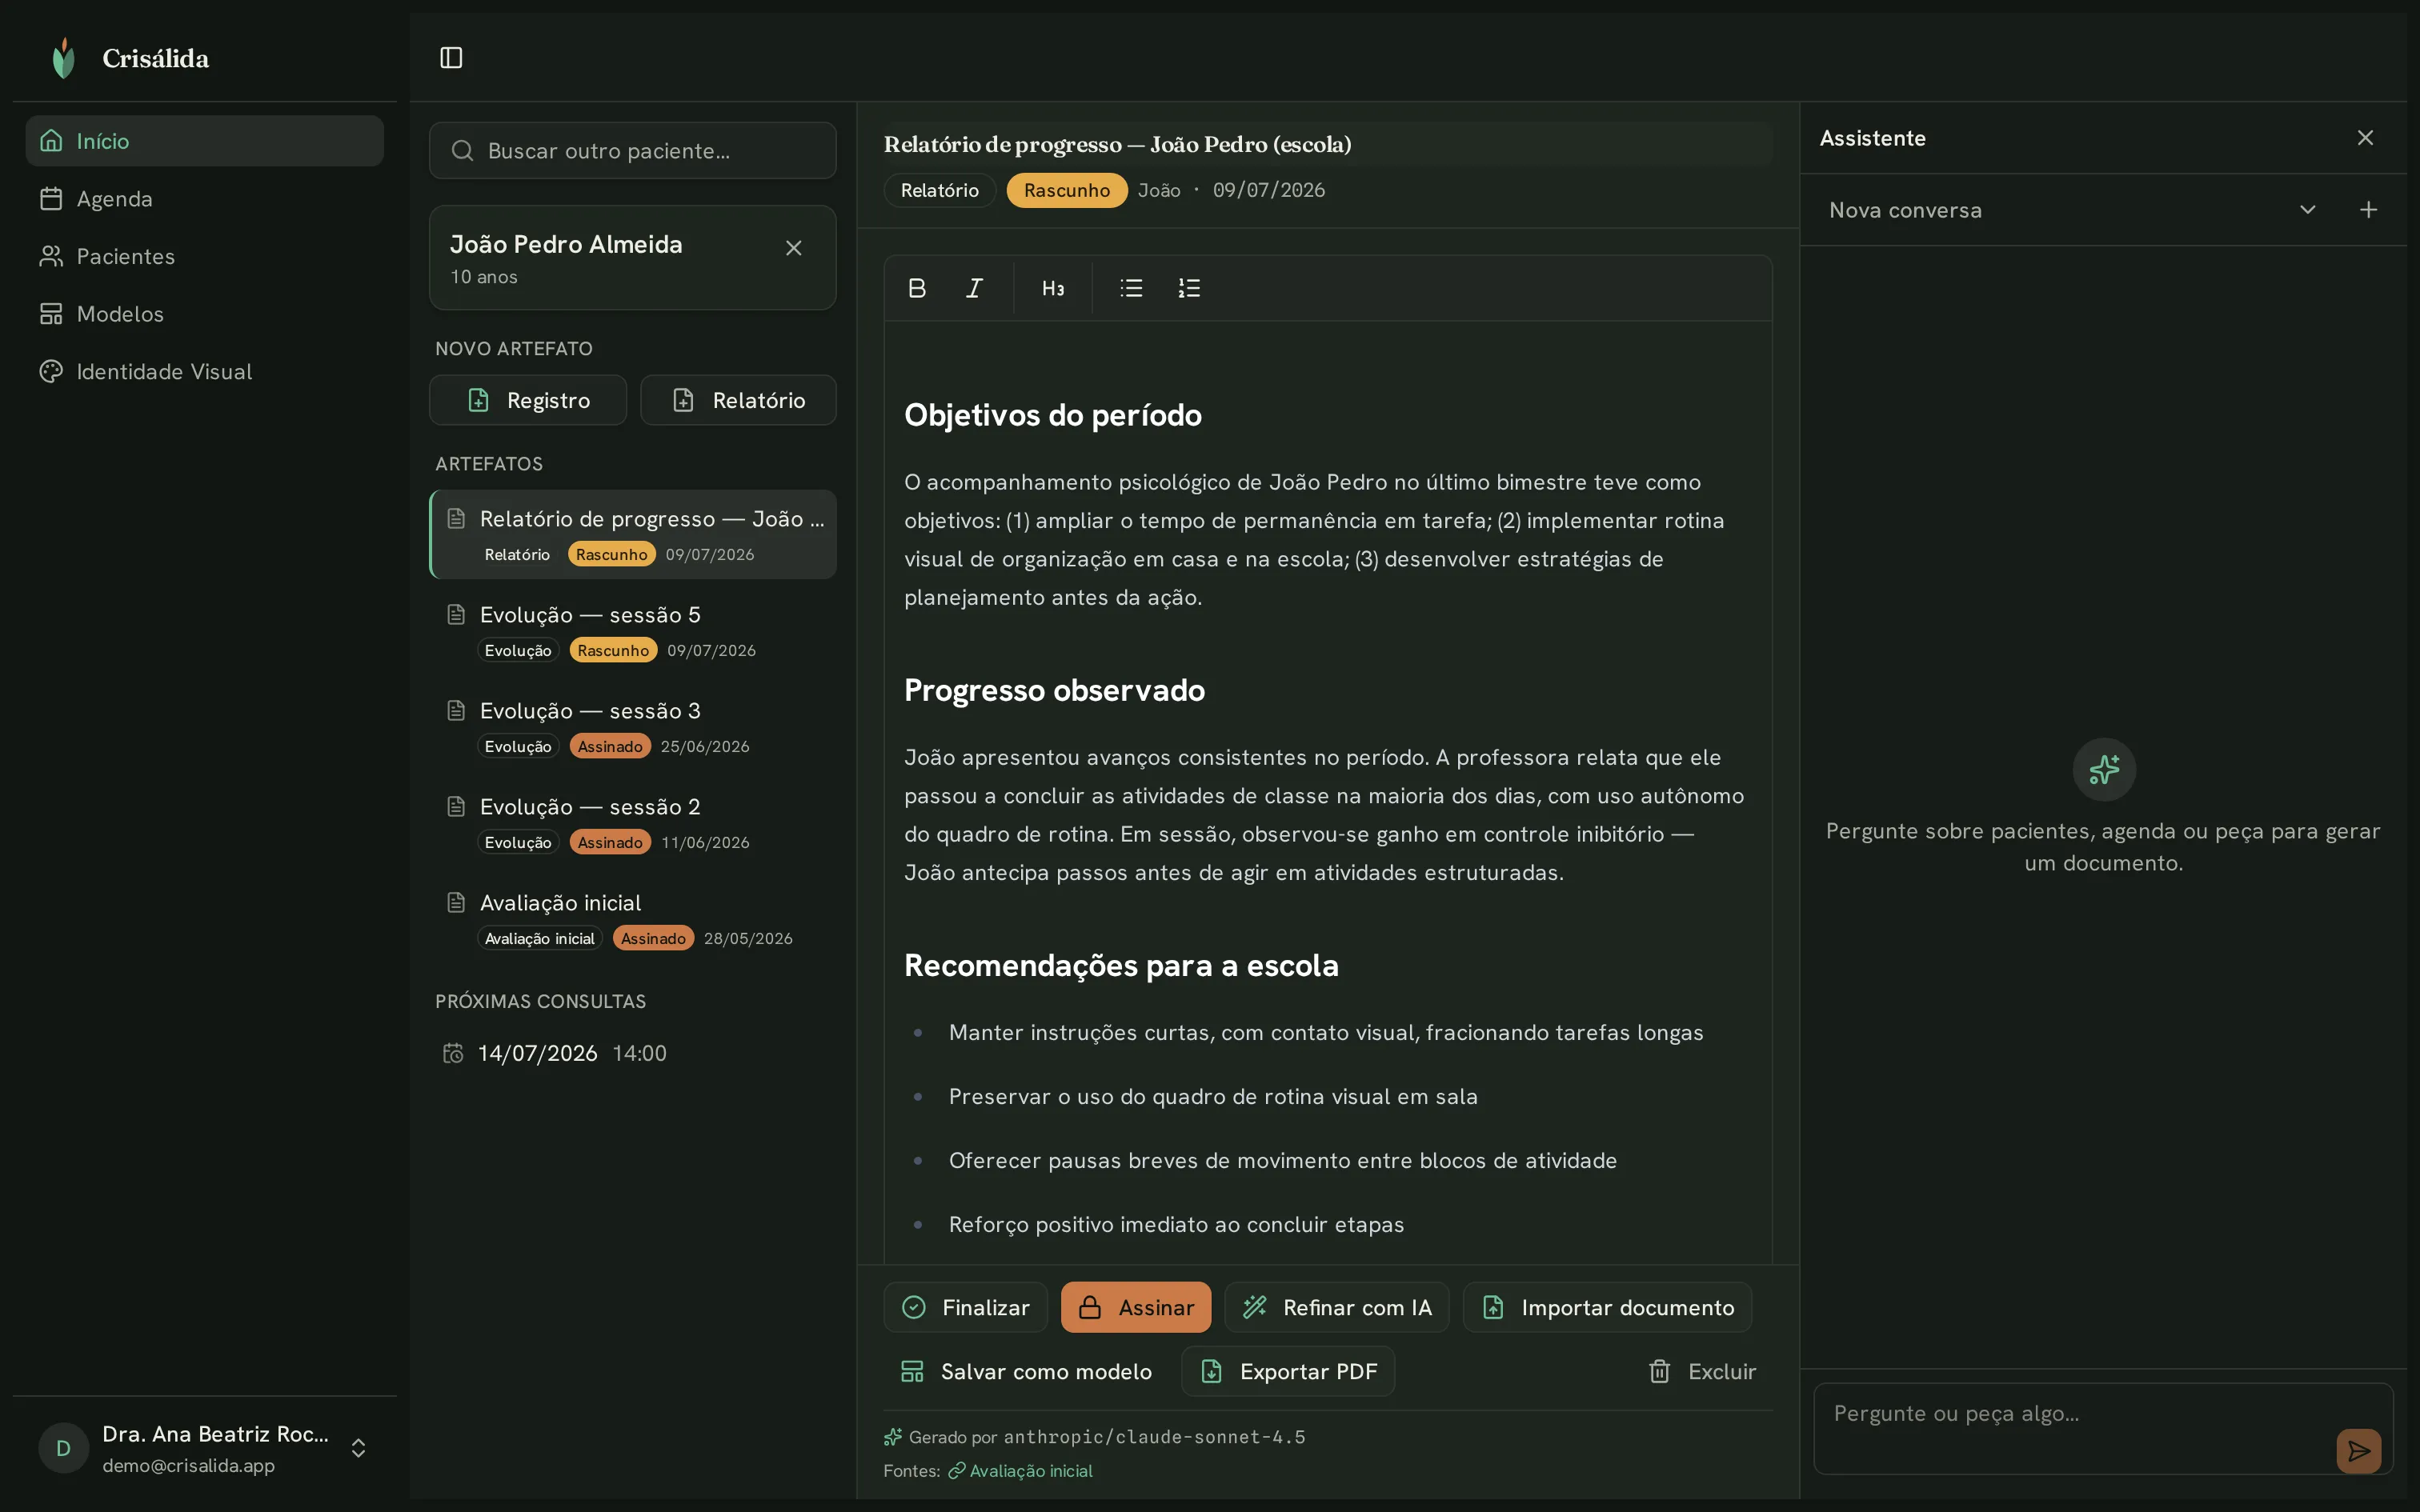Click the Assinado badge on sessão 3

[x=610, y=746]
